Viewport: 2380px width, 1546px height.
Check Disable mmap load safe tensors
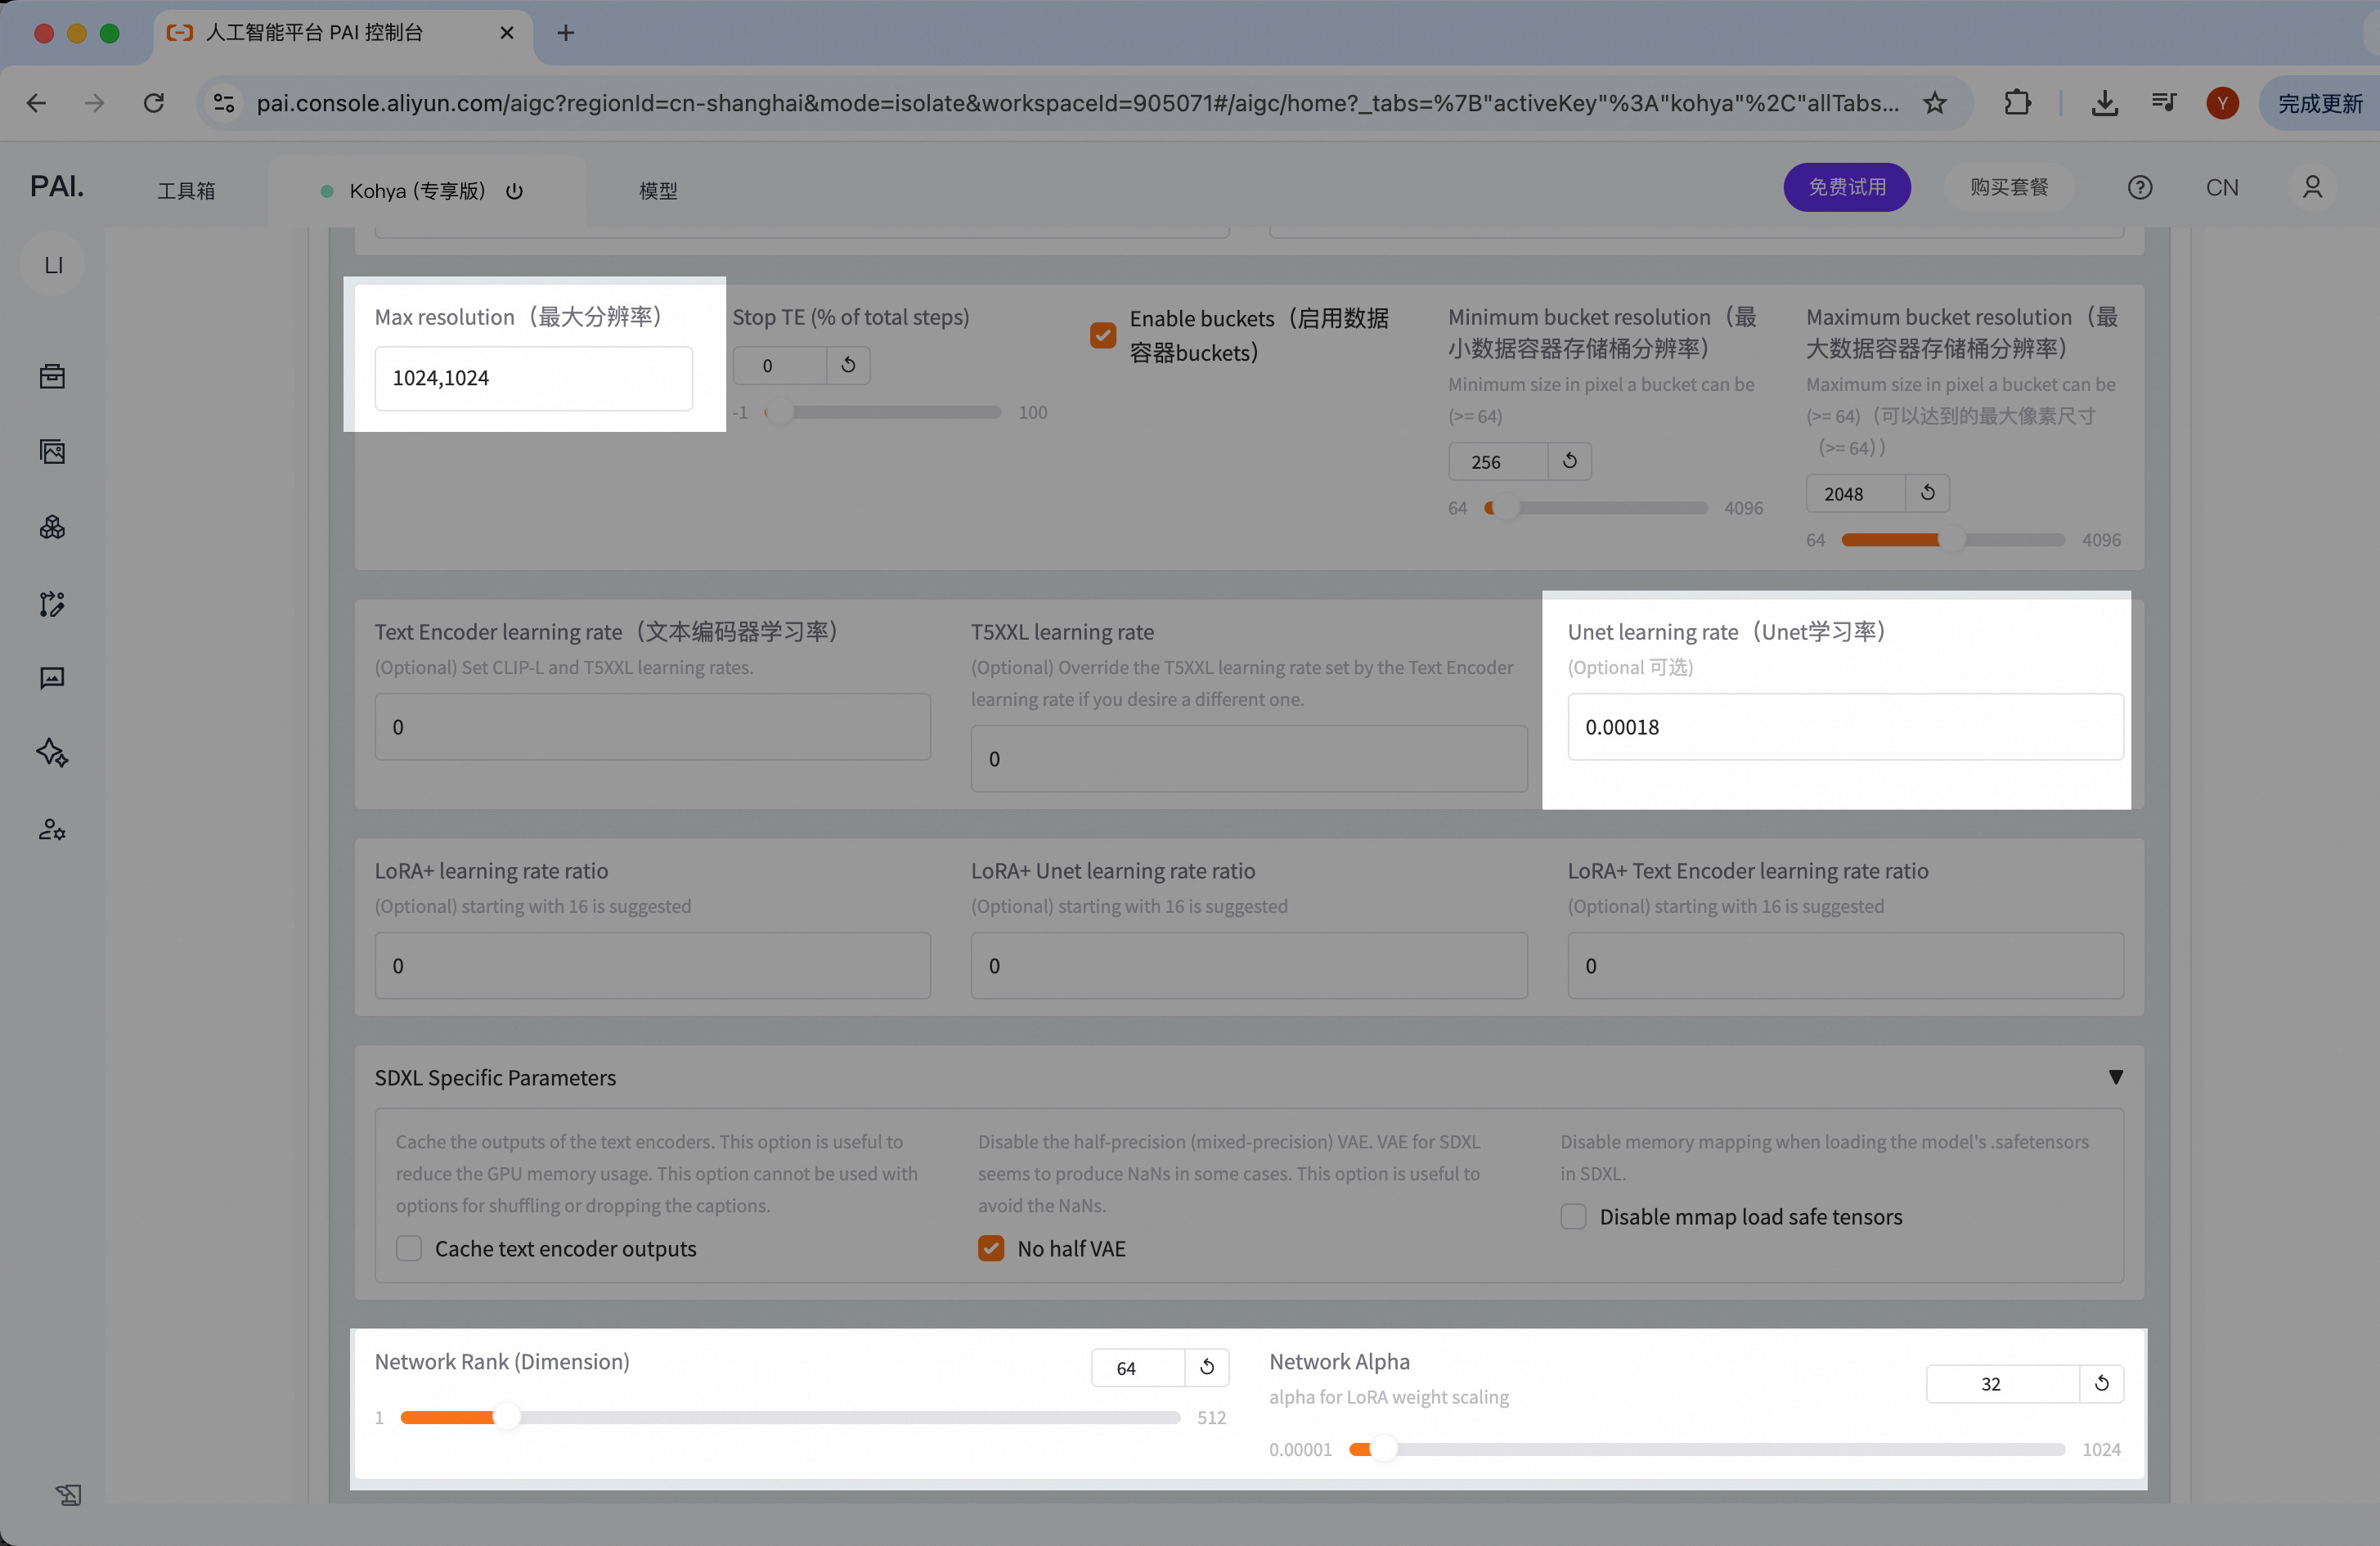pos(1573,1216)
